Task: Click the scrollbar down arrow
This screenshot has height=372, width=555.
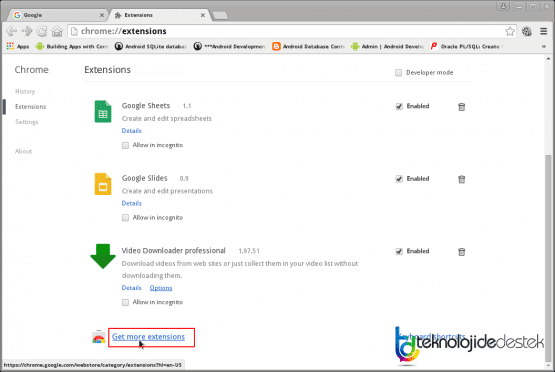Action: [548, 366]
